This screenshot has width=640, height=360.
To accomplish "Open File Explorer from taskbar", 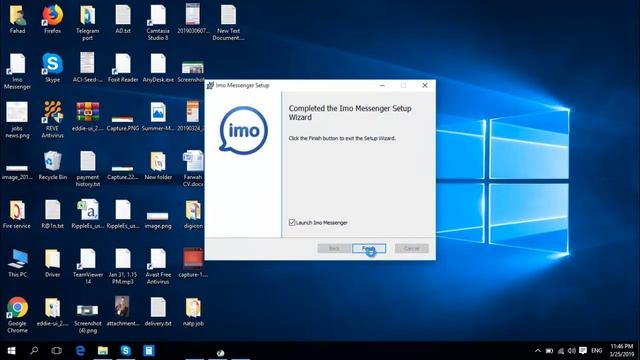I will 103,351.
